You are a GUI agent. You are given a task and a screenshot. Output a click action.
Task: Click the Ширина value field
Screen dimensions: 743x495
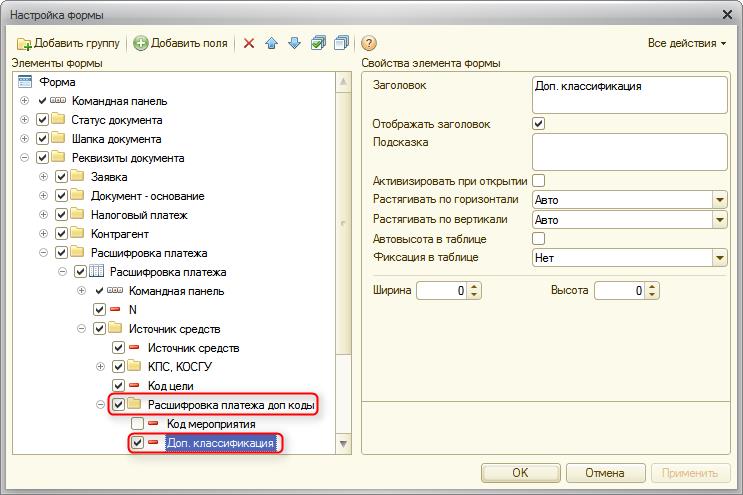tap(442, 290)
